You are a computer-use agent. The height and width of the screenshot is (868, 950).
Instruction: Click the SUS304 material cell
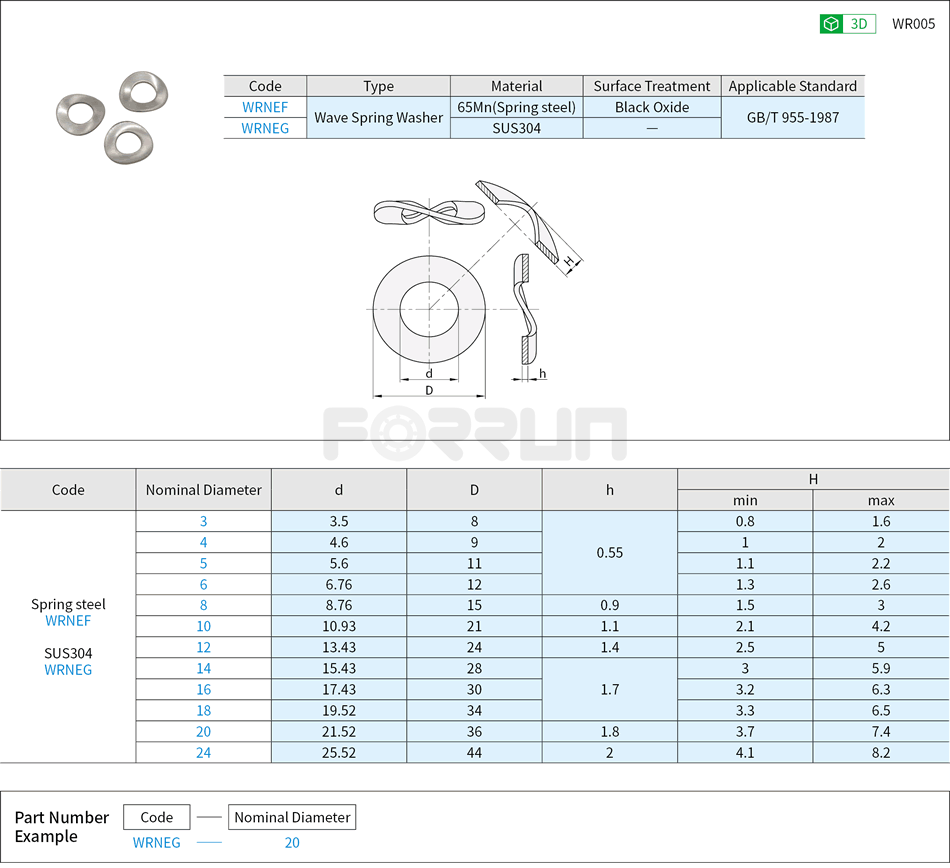click(517, 128)
